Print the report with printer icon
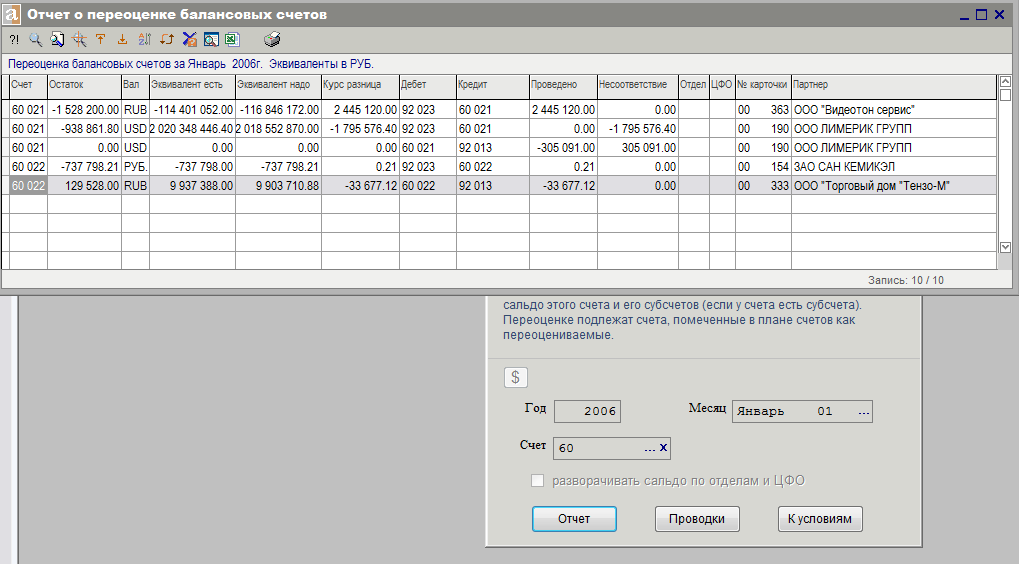Image resolution: width=1019 pixels, height=564 pixels. pyautogui.click(x=272, y=40)
